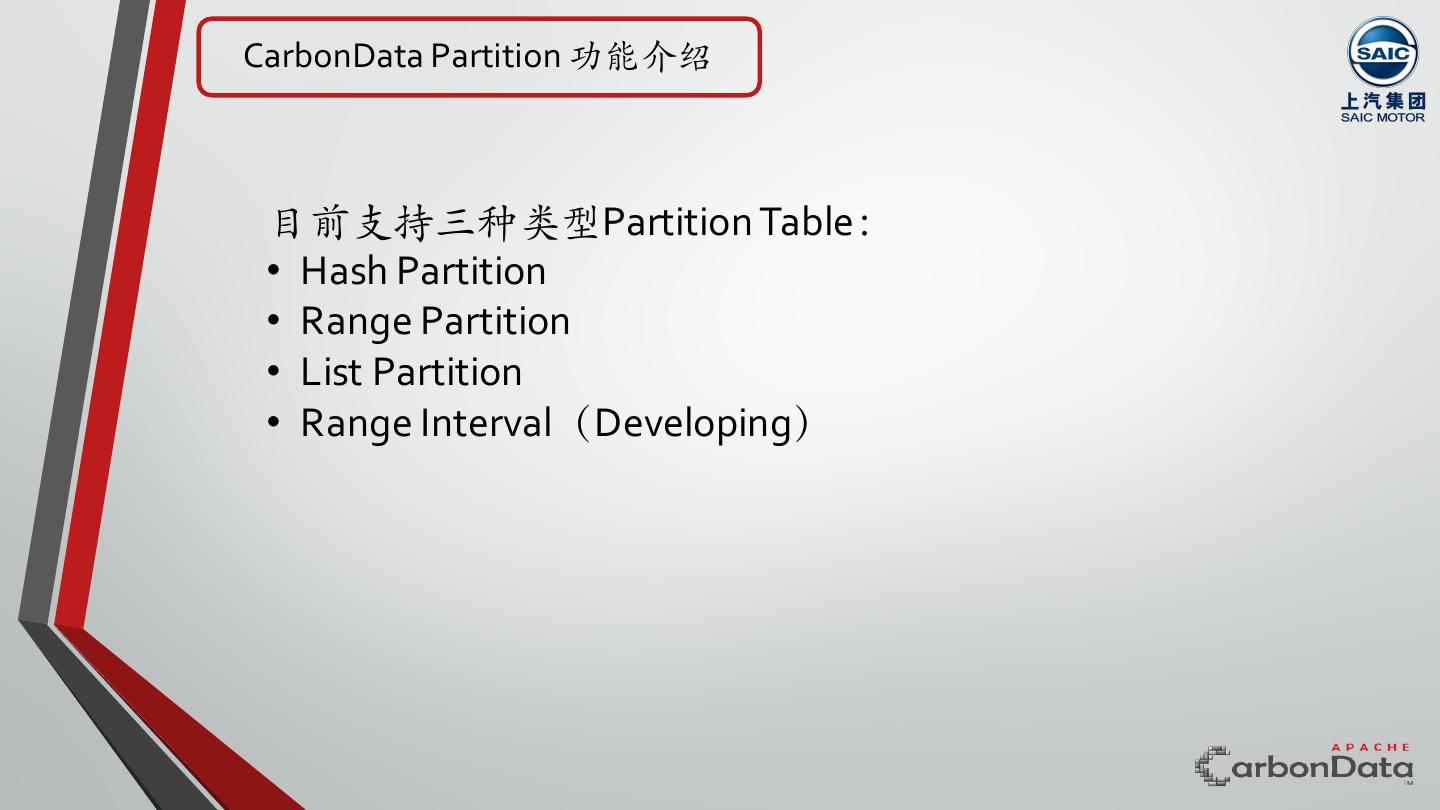Select the Range Partition bullet text

click(x=435, y=321)
